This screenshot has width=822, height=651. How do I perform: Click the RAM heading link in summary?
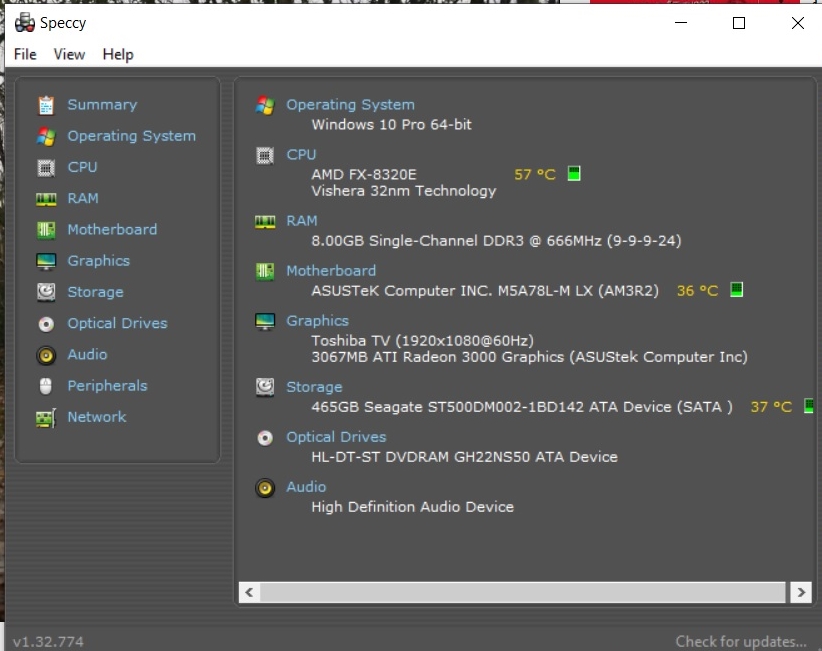302,221
